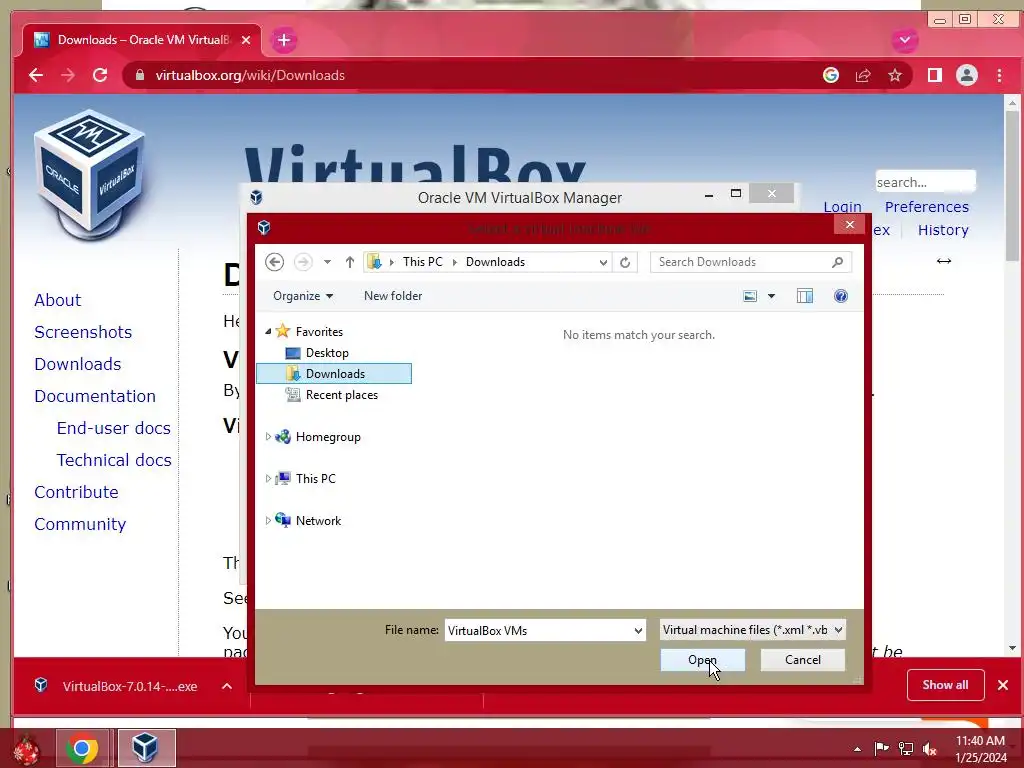The image size is (1024, 768).
Task: Open Action Center flag tray icon
Action: [882, 748]
